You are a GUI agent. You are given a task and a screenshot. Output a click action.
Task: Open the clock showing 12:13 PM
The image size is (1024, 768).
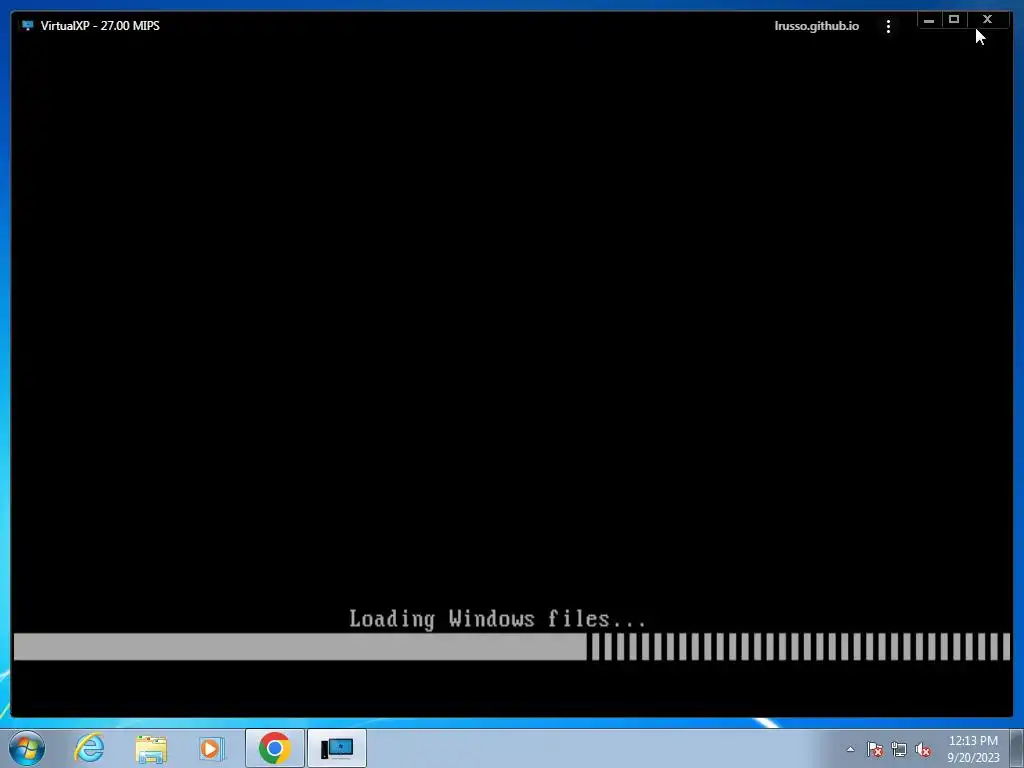[973, 749]
